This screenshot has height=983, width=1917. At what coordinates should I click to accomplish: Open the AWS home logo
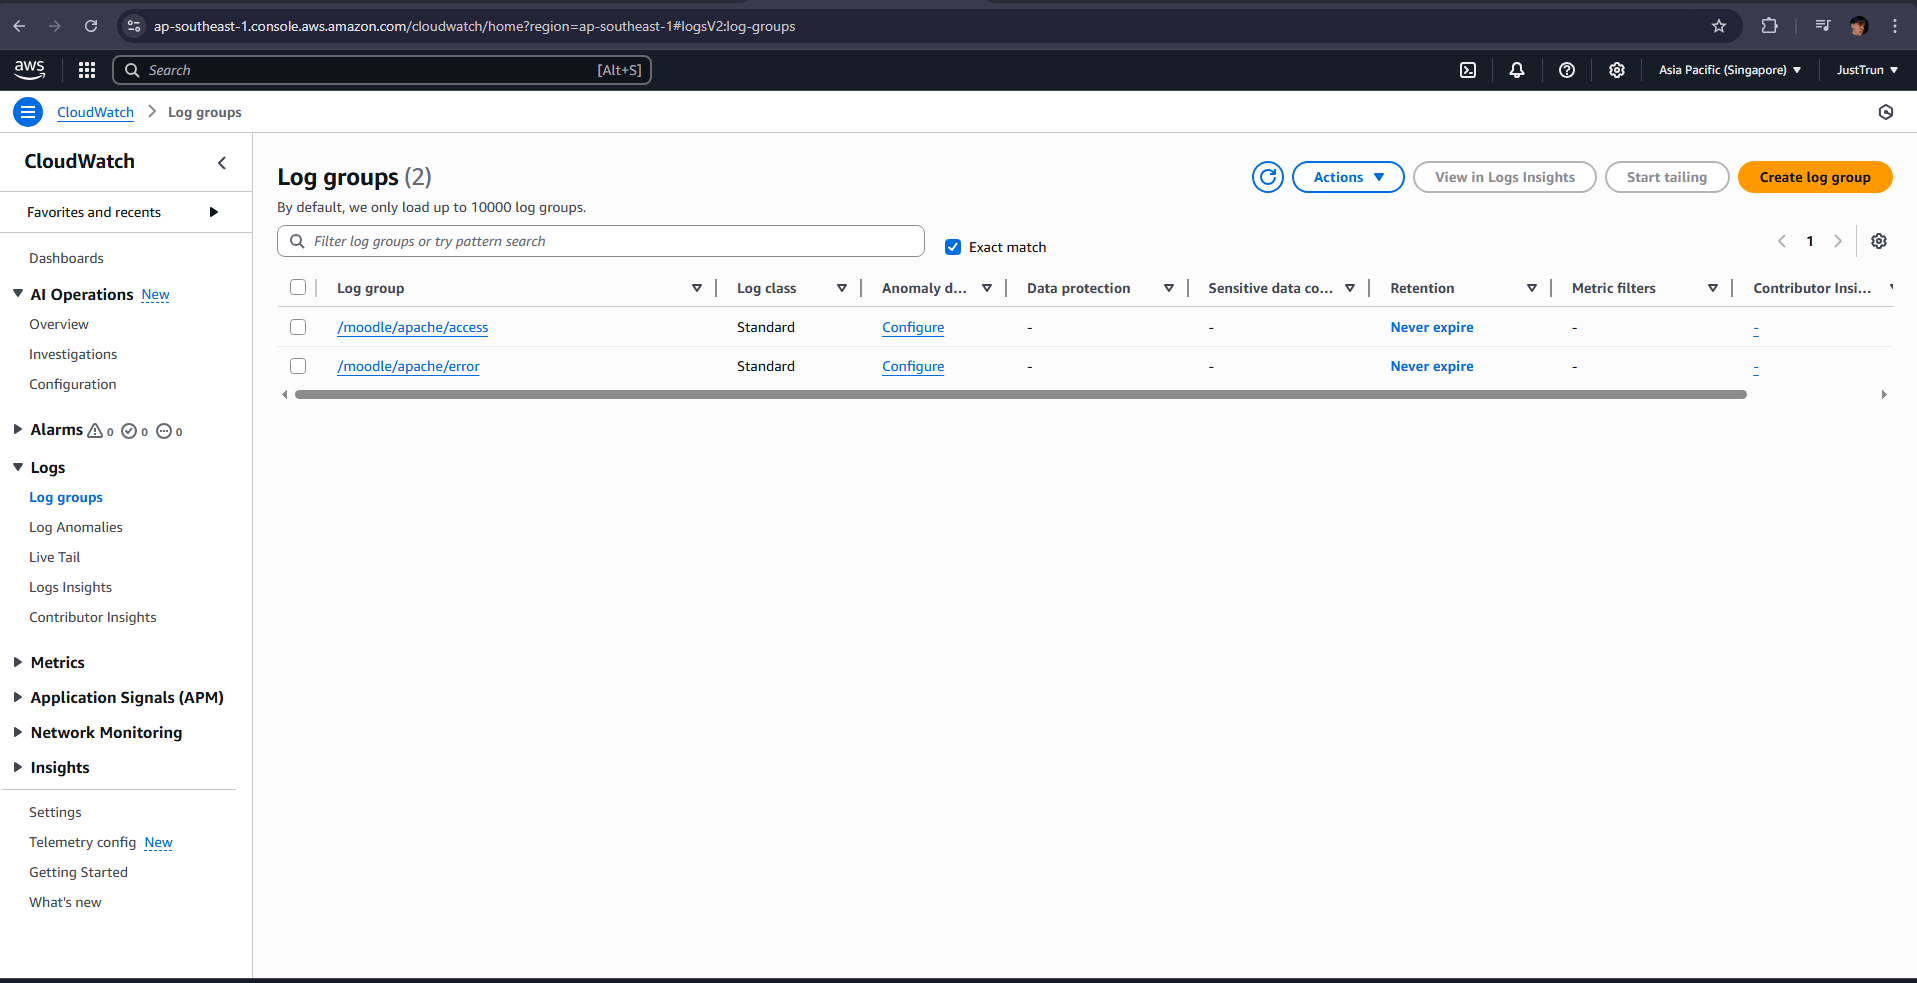29,69
